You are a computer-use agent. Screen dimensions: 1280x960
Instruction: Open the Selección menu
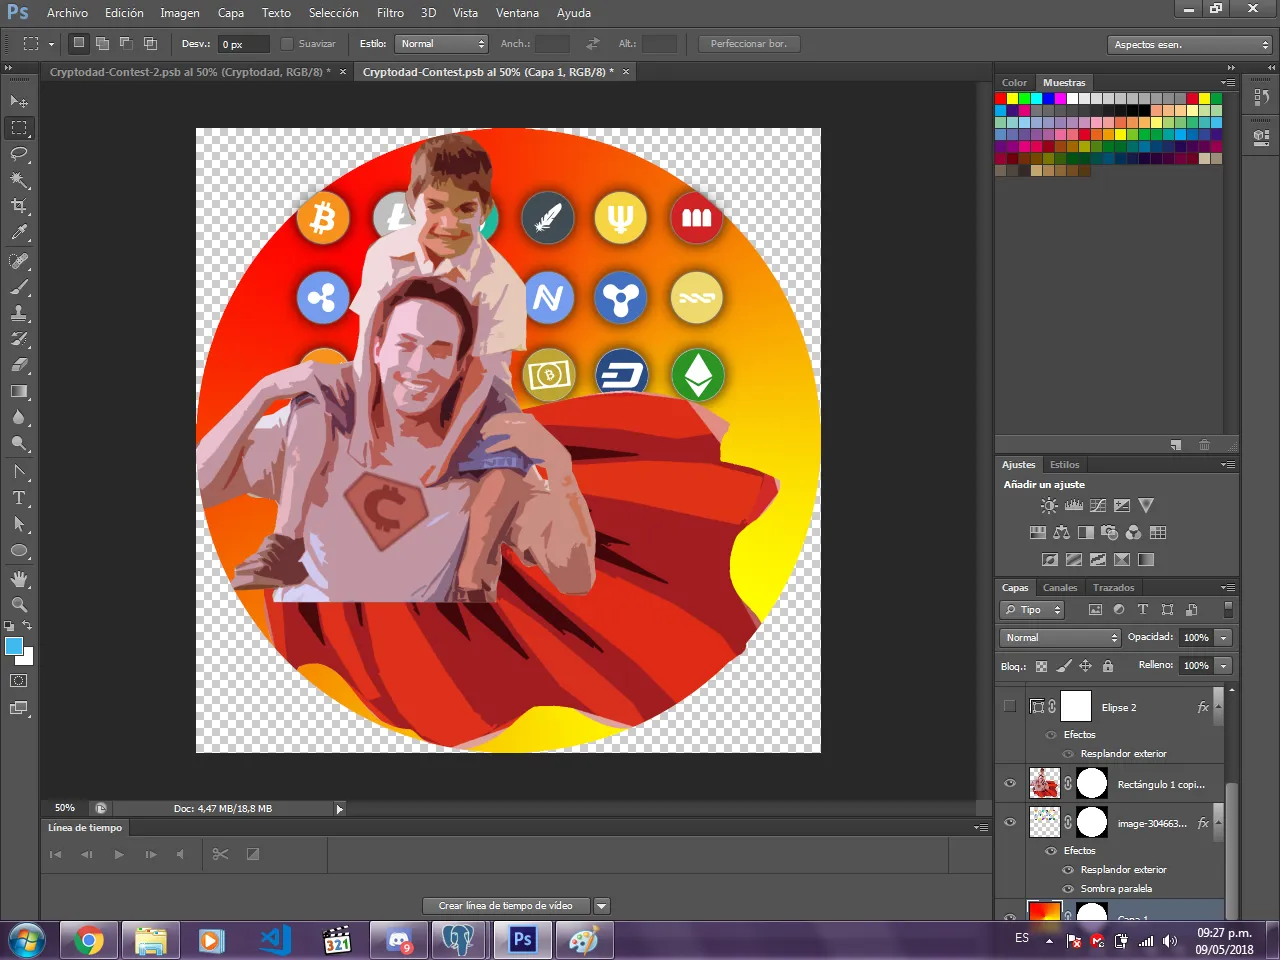pyautogui.click(x=333, y=13)
